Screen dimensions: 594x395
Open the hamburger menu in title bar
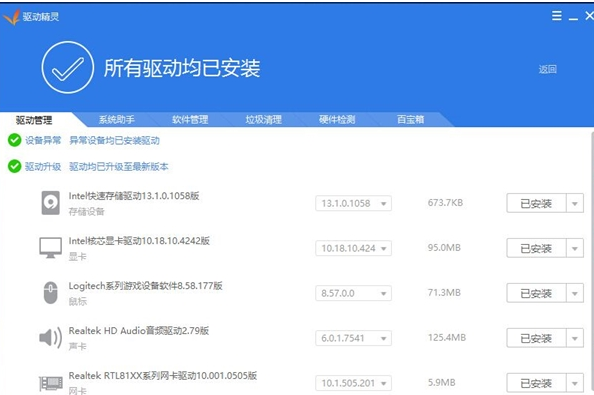tap(556, 16)
